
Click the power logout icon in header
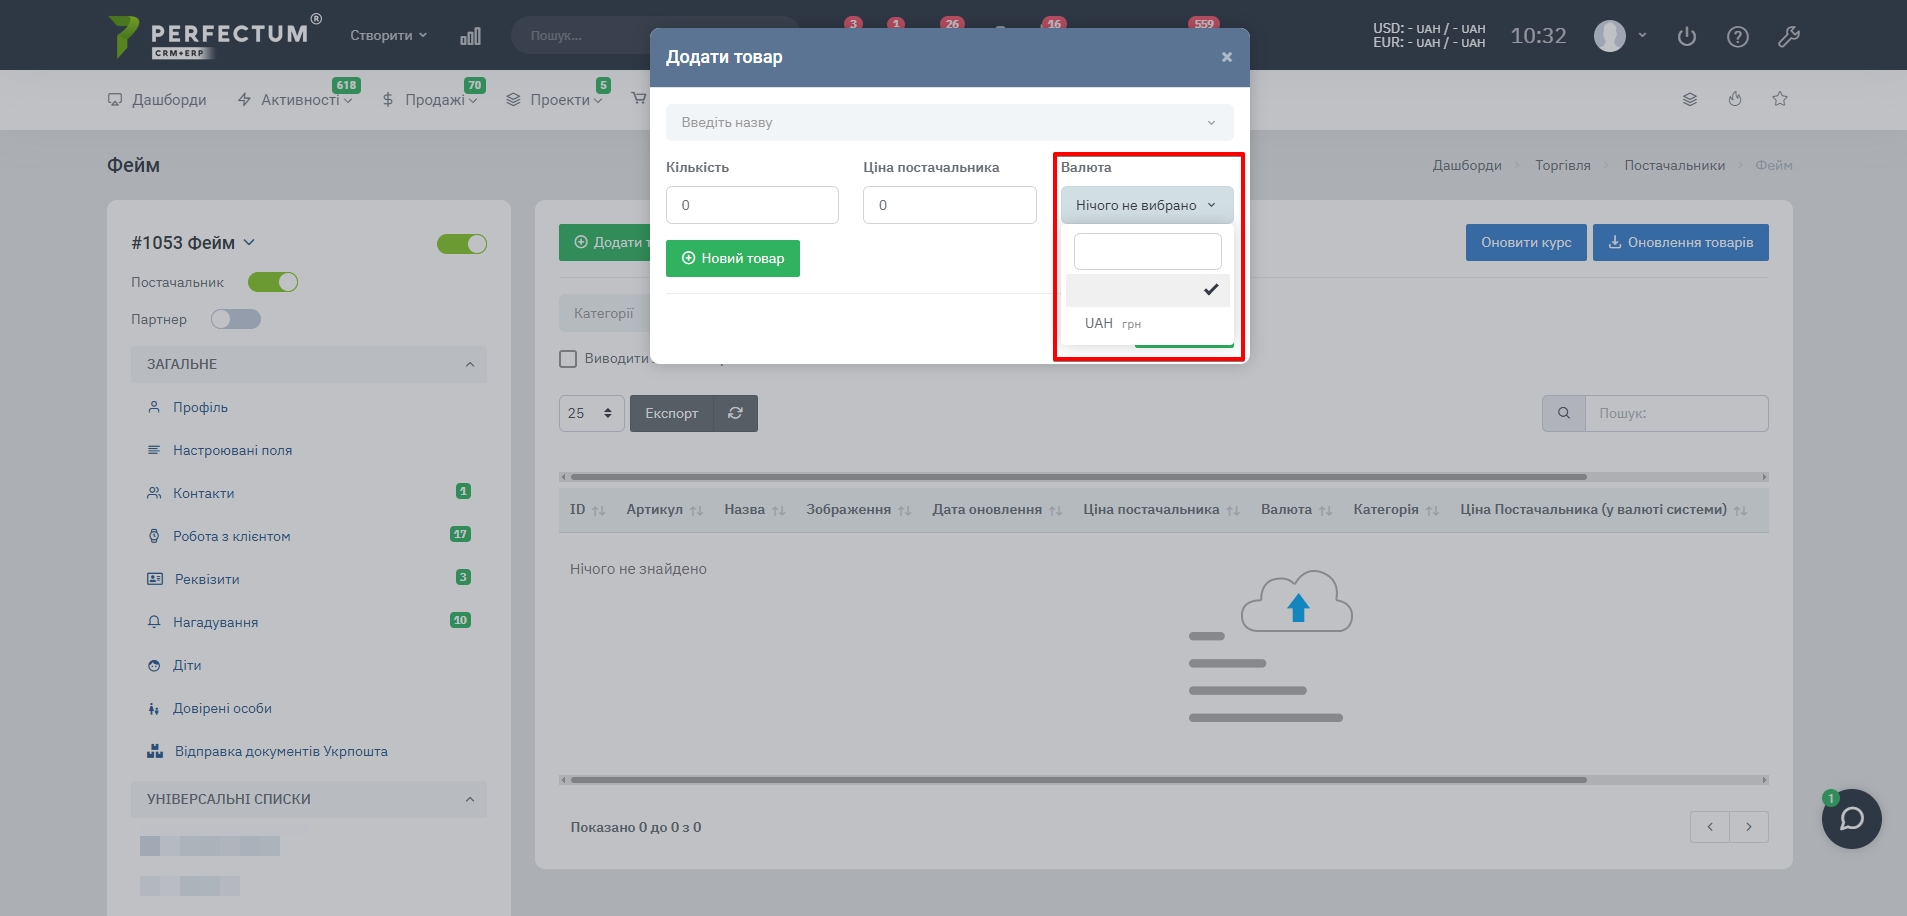tap(1687, 37)
